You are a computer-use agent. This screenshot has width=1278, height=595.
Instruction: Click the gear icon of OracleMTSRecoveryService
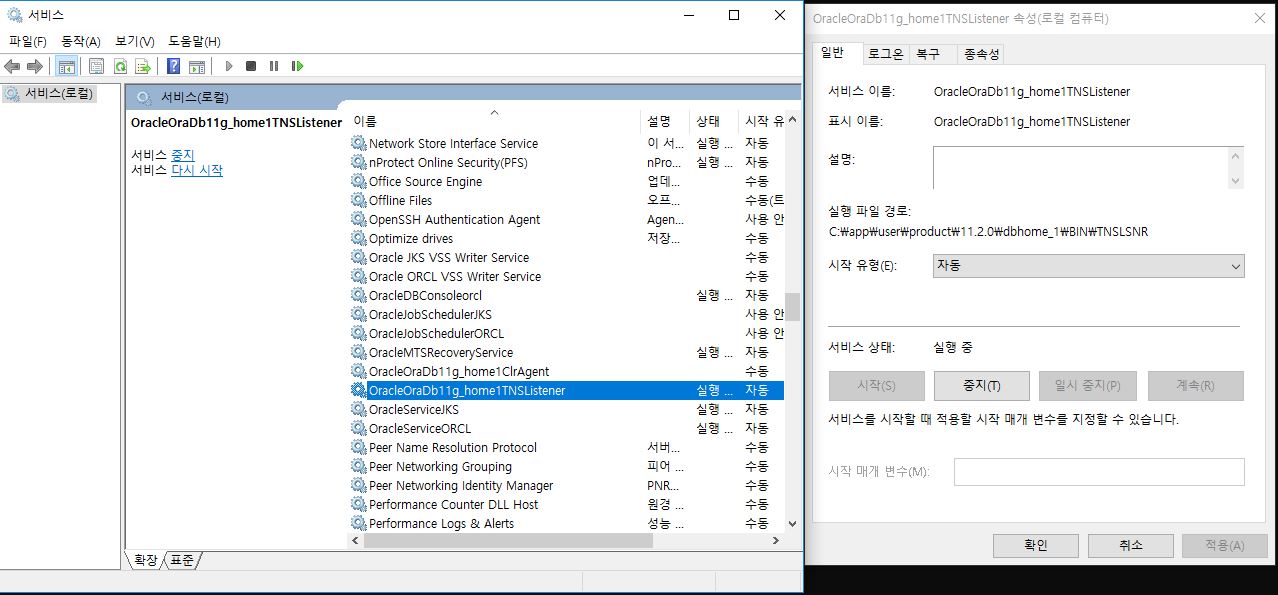tap(359, 352)
